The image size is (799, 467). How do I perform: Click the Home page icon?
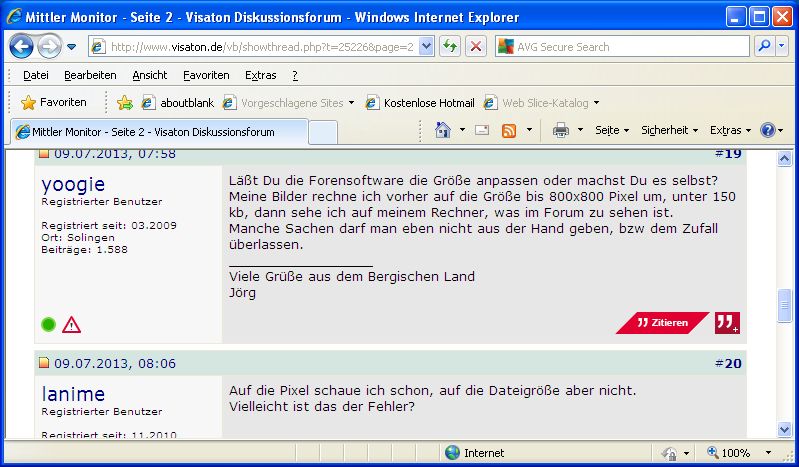tap(442, 131)
